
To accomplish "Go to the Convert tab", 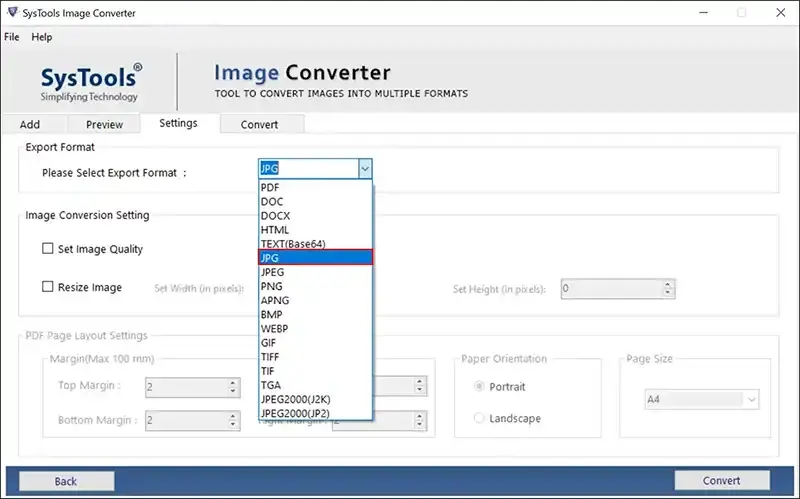I will tap(259, 124).
